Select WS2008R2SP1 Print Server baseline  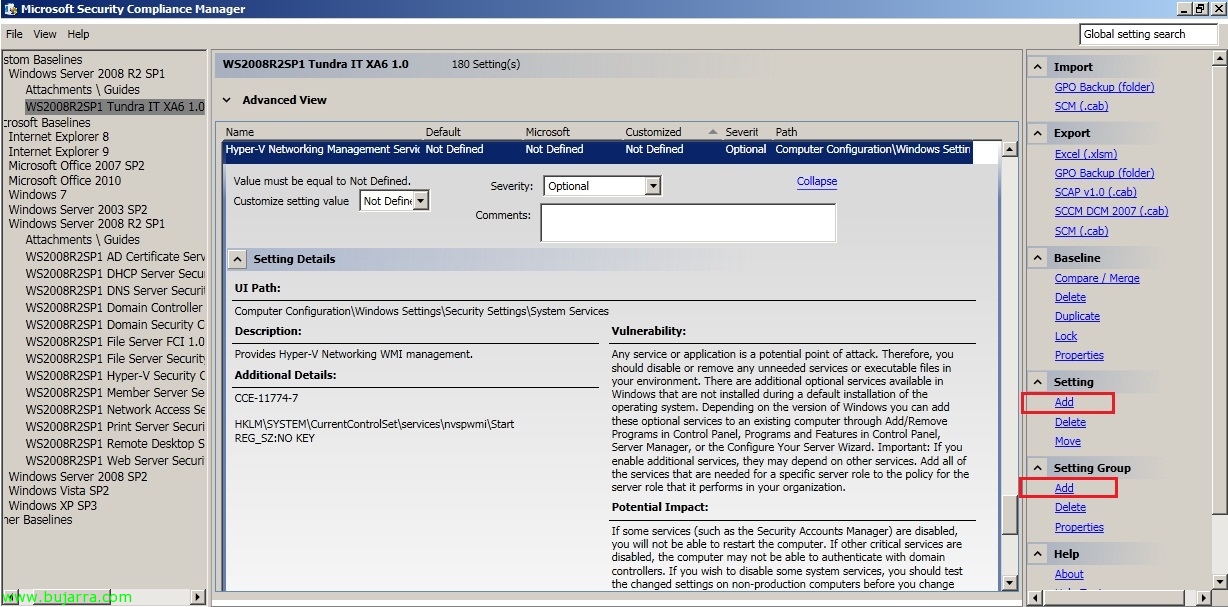click(115, 427)
